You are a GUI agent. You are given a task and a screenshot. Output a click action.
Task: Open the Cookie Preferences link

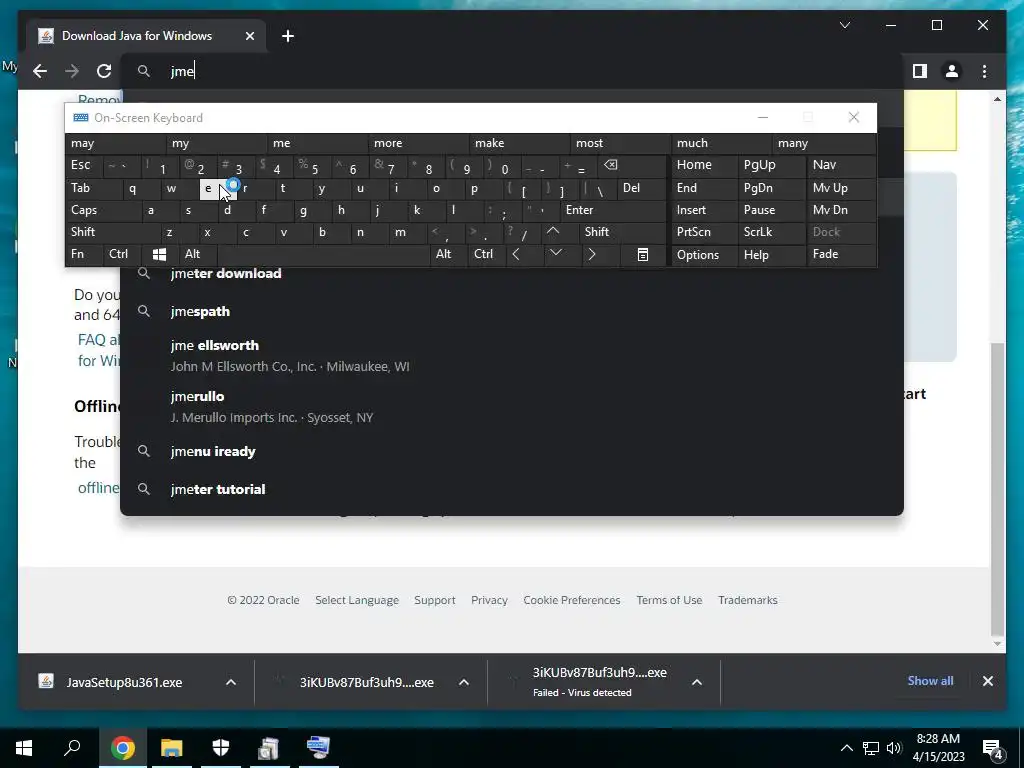571,600
